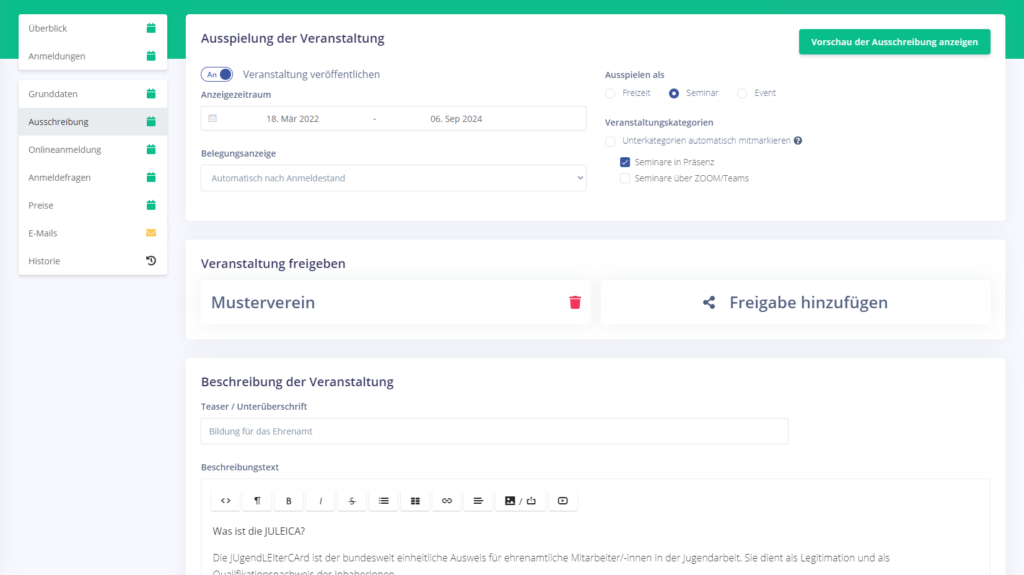
Task: Open the paragraph format dropdown in editor
Action: point(257,501)
